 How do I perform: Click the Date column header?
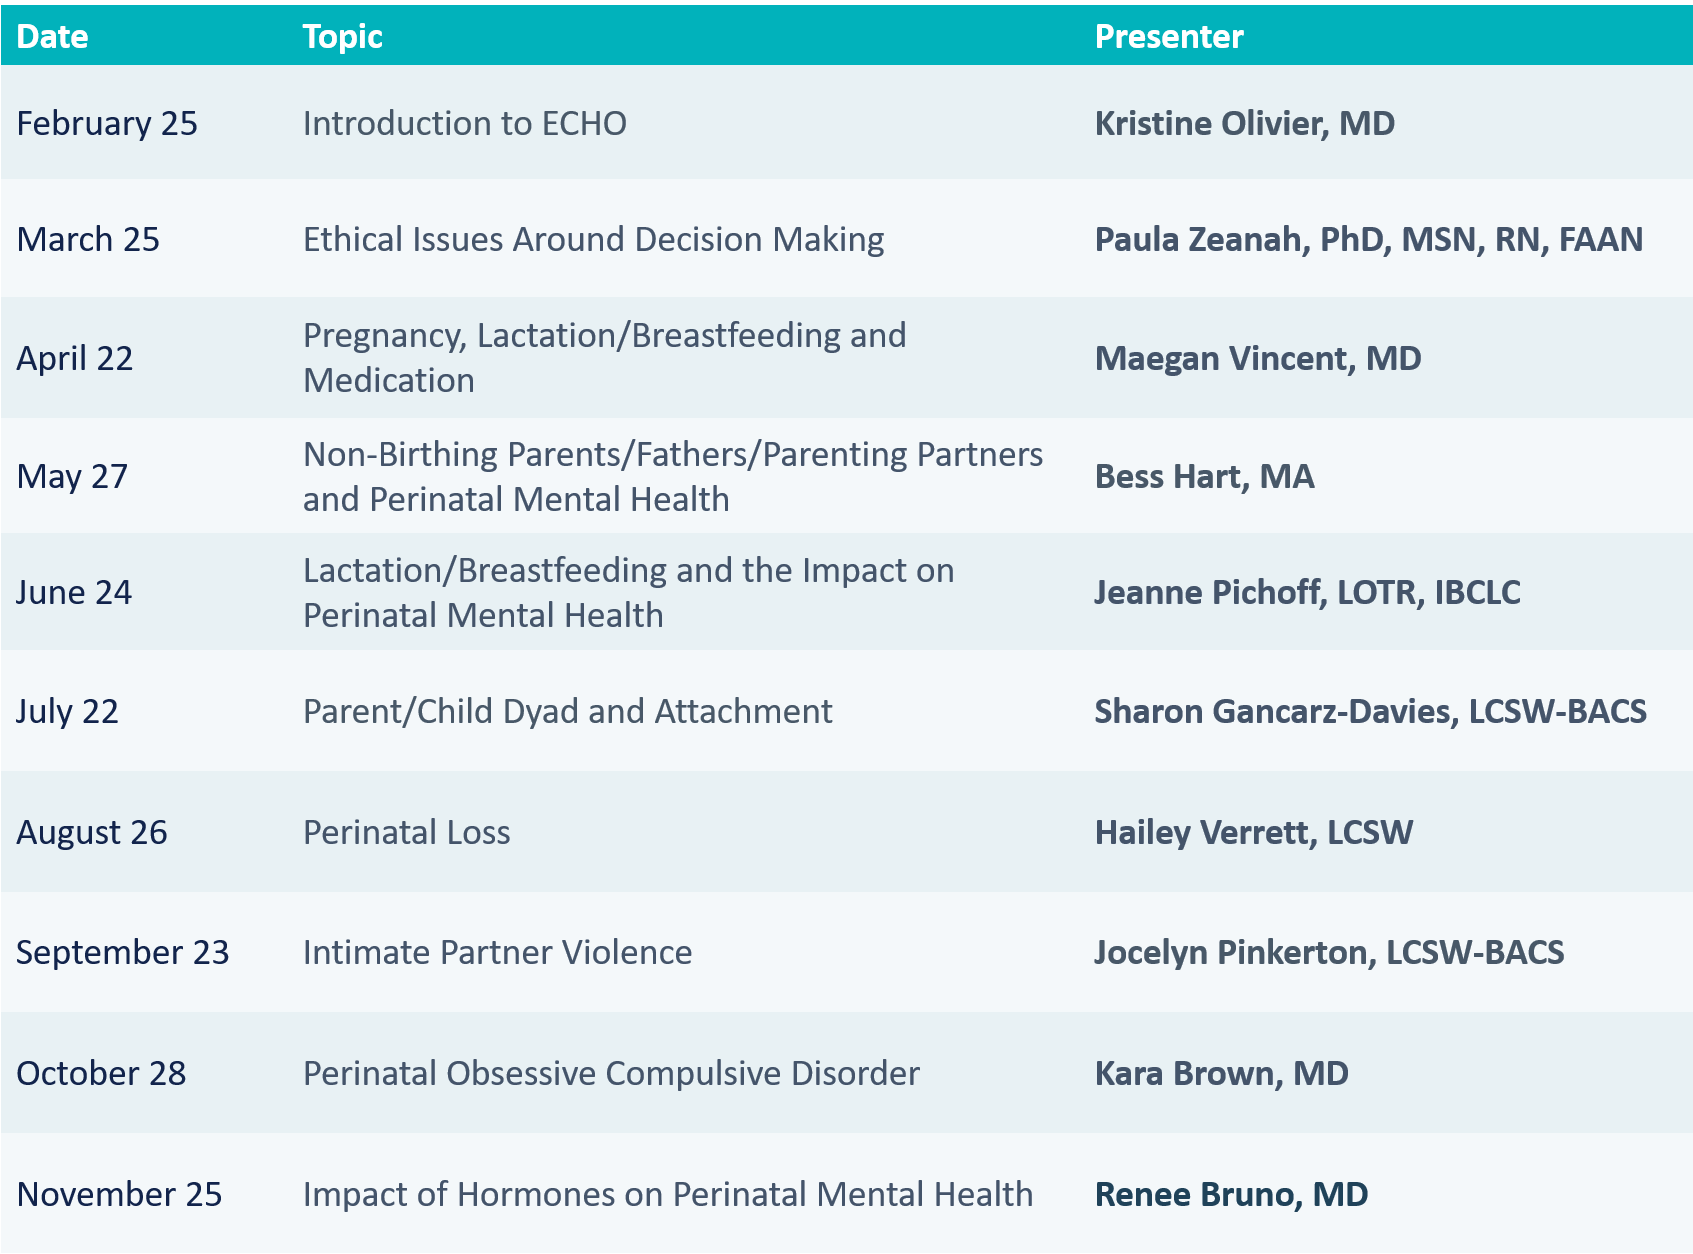pyautogui.click(x=52, y=36)
